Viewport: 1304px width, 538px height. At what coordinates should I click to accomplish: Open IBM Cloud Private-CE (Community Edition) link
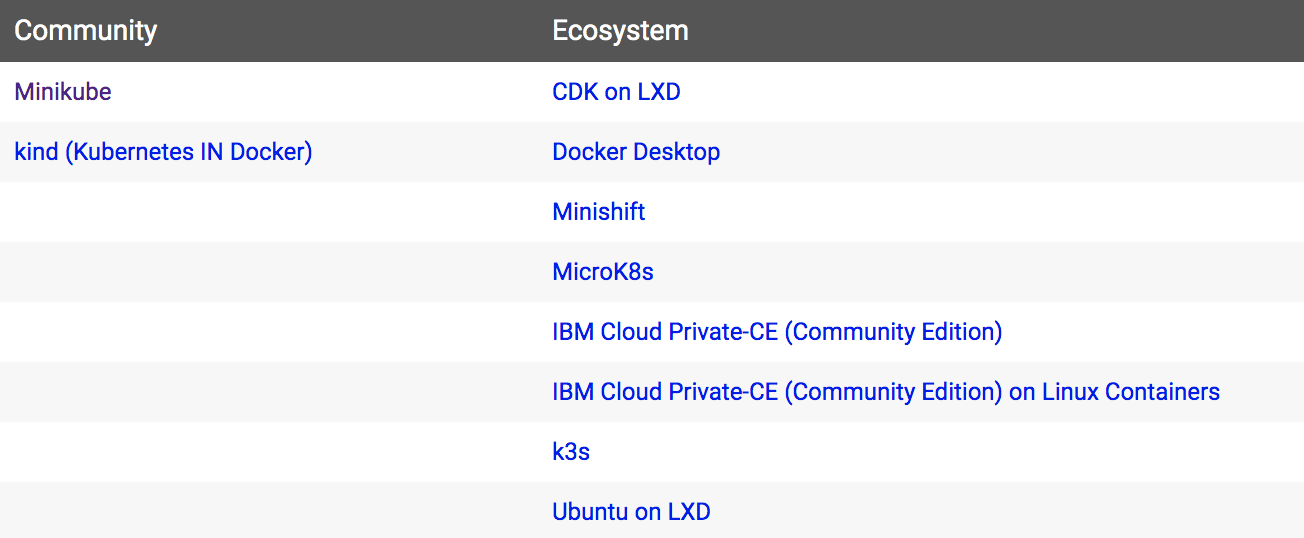(x=777, y=332)
